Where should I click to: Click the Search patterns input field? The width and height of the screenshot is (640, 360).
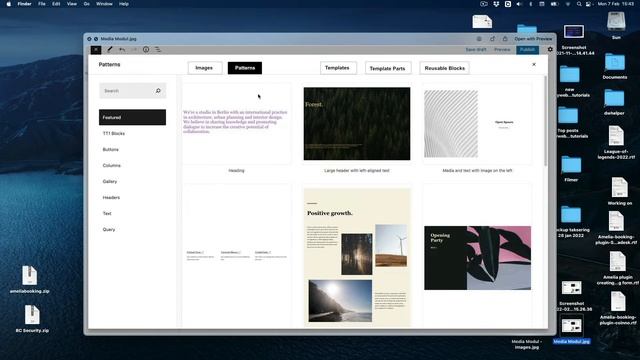[132, 91]
